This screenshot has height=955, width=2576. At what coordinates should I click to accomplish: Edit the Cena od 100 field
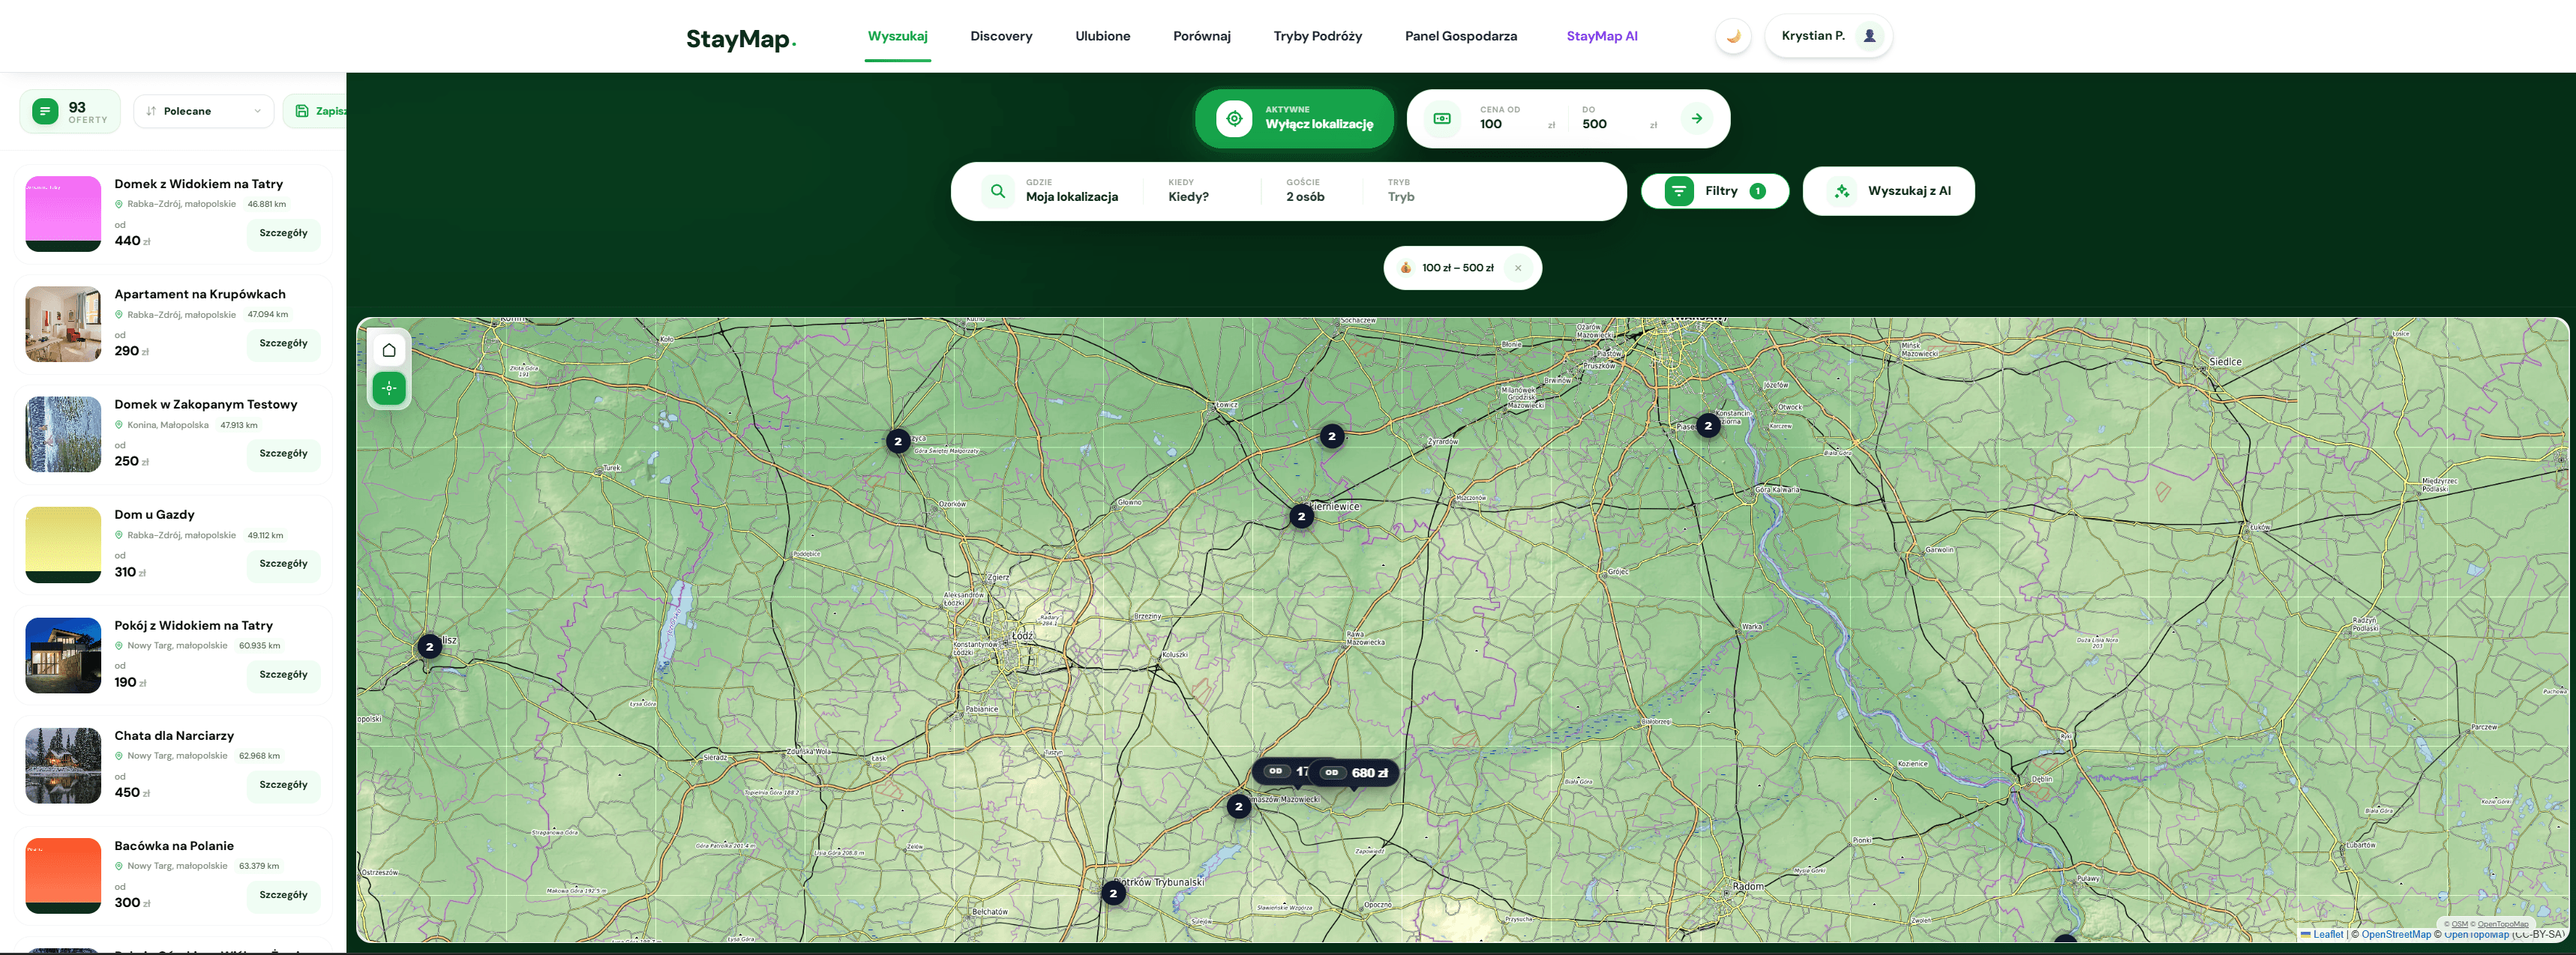[1517, 118]
